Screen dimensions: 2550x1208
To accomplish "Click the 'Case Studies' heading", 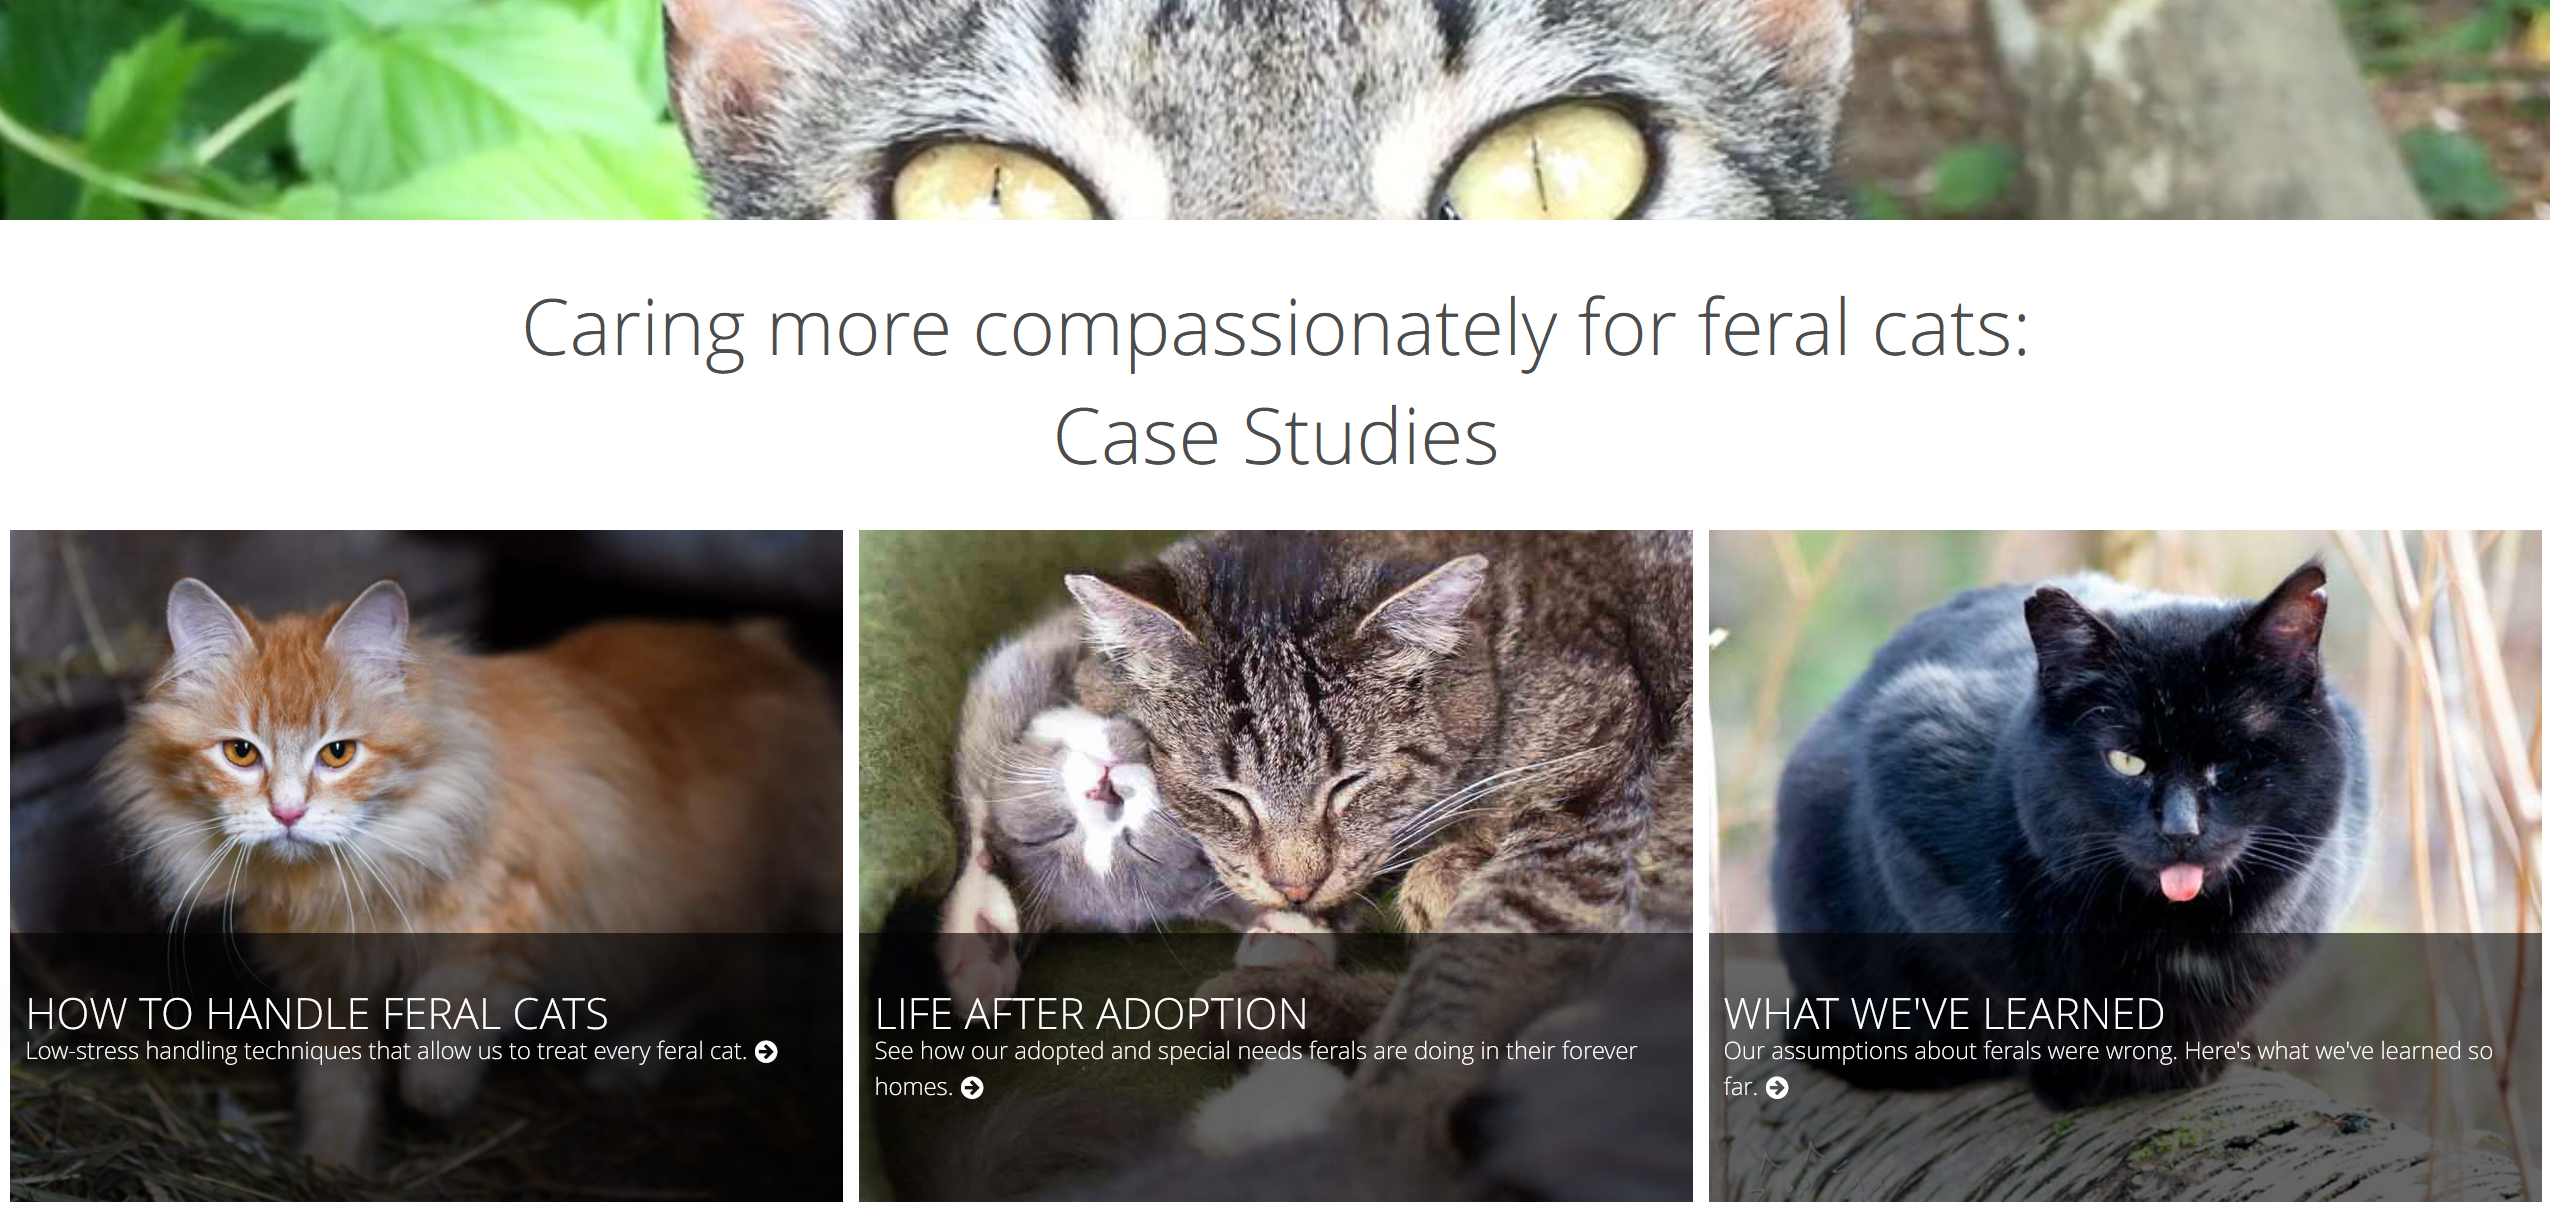I will coord(1276,437).
